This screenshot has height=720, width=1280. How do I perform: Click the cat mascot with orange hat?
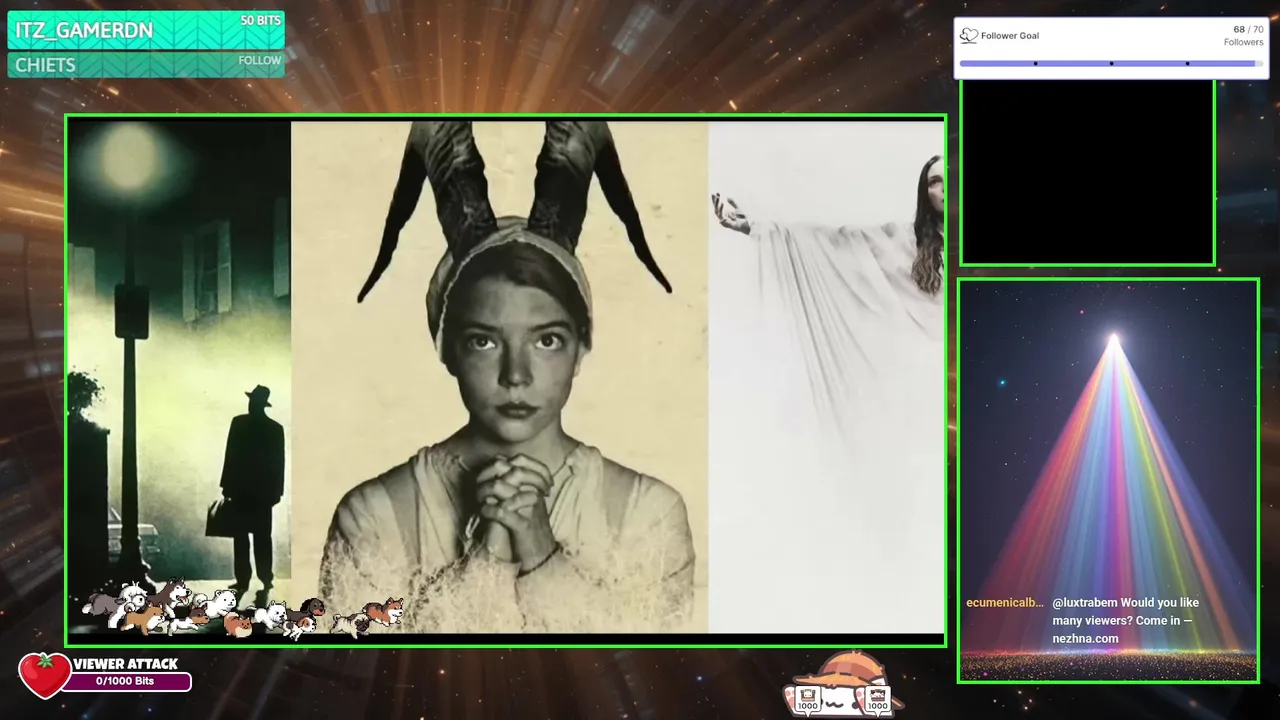pos(843,684)
